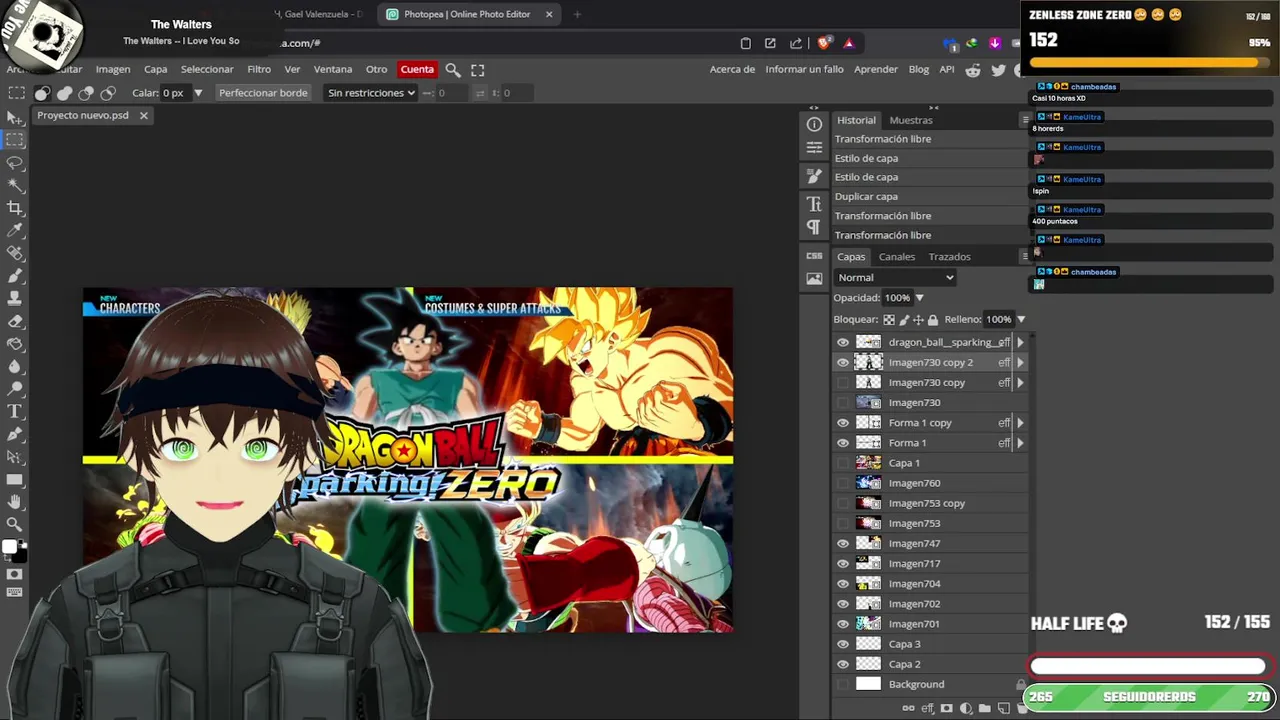Open the Sin restricciones dropdown
Viewport: 1280px width, 720px height.
pos(371,93)
